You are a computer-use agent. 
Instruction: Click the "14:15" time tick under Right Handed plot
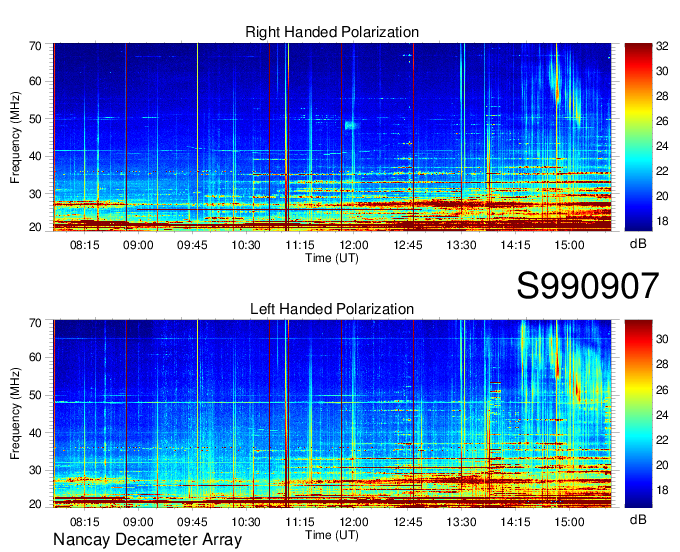pos(515,245)
